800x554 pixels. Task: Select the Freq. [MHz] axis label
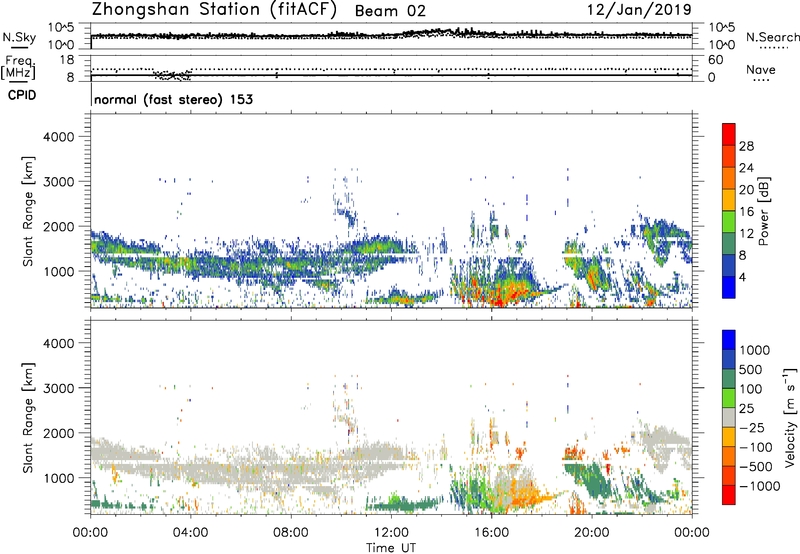click(x=18, y=67)
